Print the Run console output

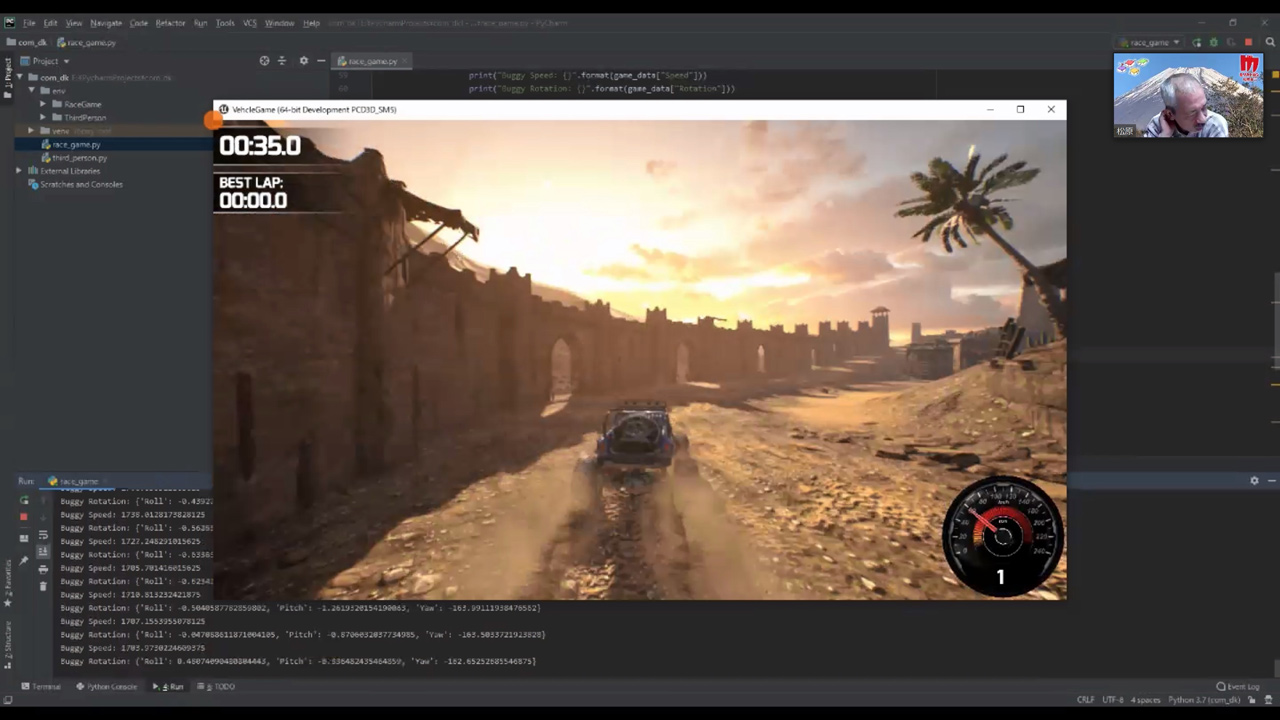[x=43, y=569]
